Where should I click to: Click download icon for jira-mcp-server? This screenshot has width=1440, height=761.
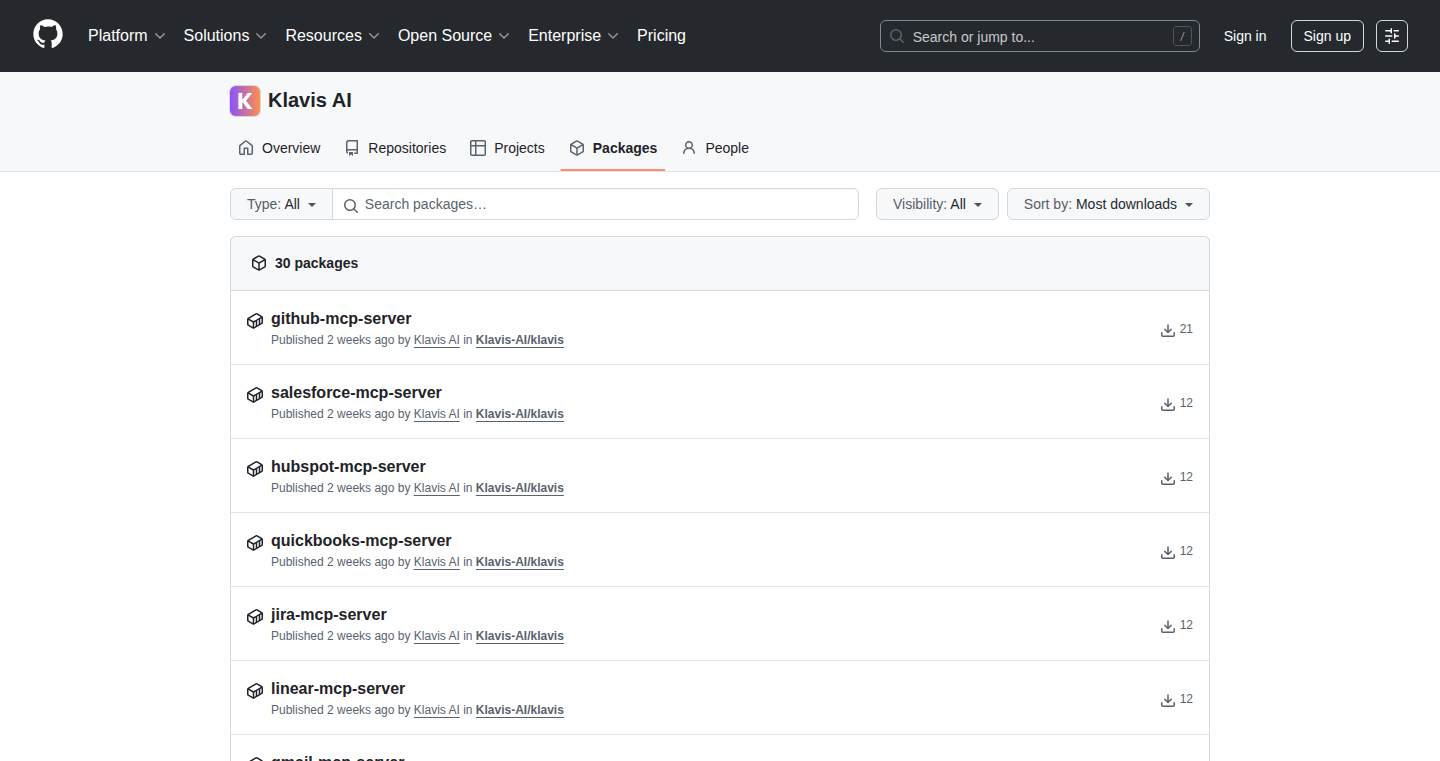pyautogui.click(x=1167, y=626)
